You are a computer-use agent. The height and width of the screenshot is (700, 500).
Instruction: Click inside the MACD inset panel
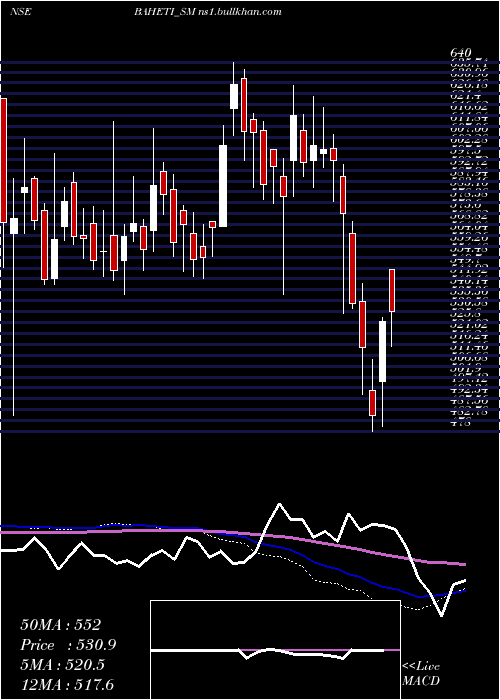coord(275,650)
